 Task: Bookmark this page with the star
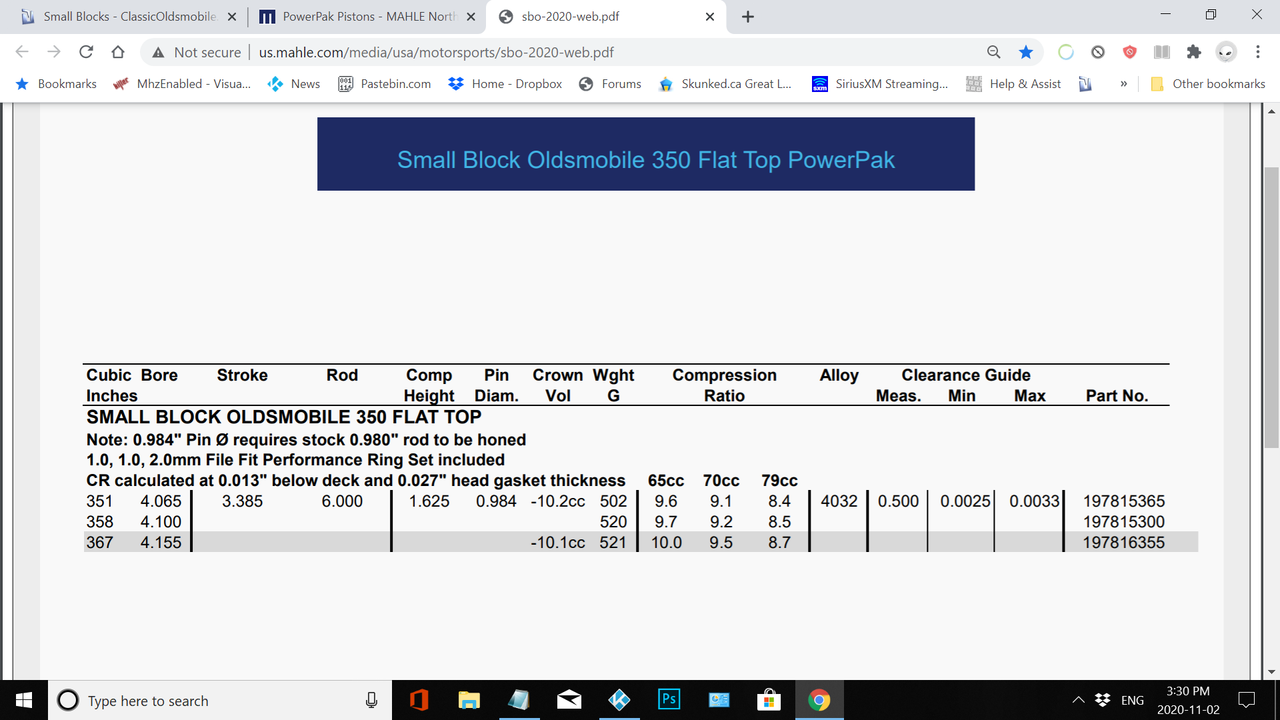(x=1026, y=52)
